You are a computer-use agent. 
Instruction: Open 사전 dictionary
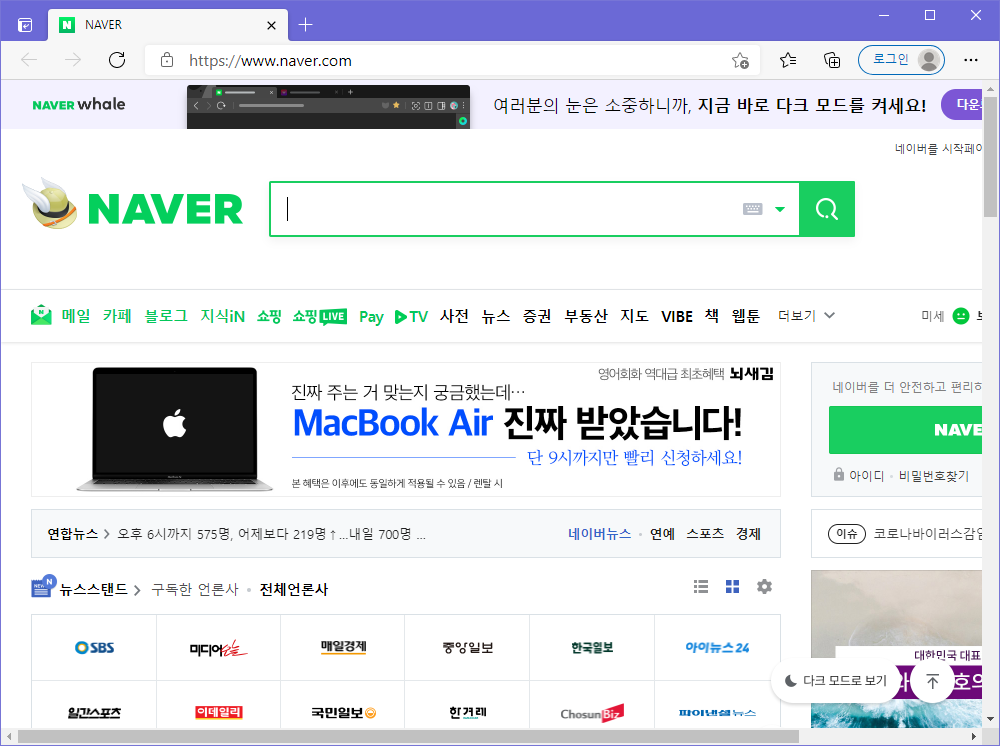[454, 316]
